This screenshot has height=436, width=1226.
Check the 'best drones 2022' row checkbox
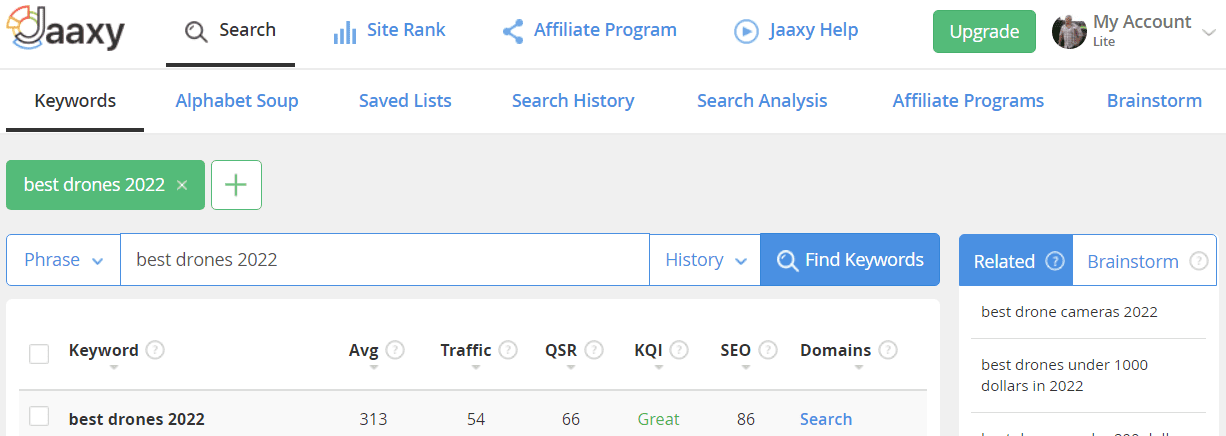(x=39, y=417)
